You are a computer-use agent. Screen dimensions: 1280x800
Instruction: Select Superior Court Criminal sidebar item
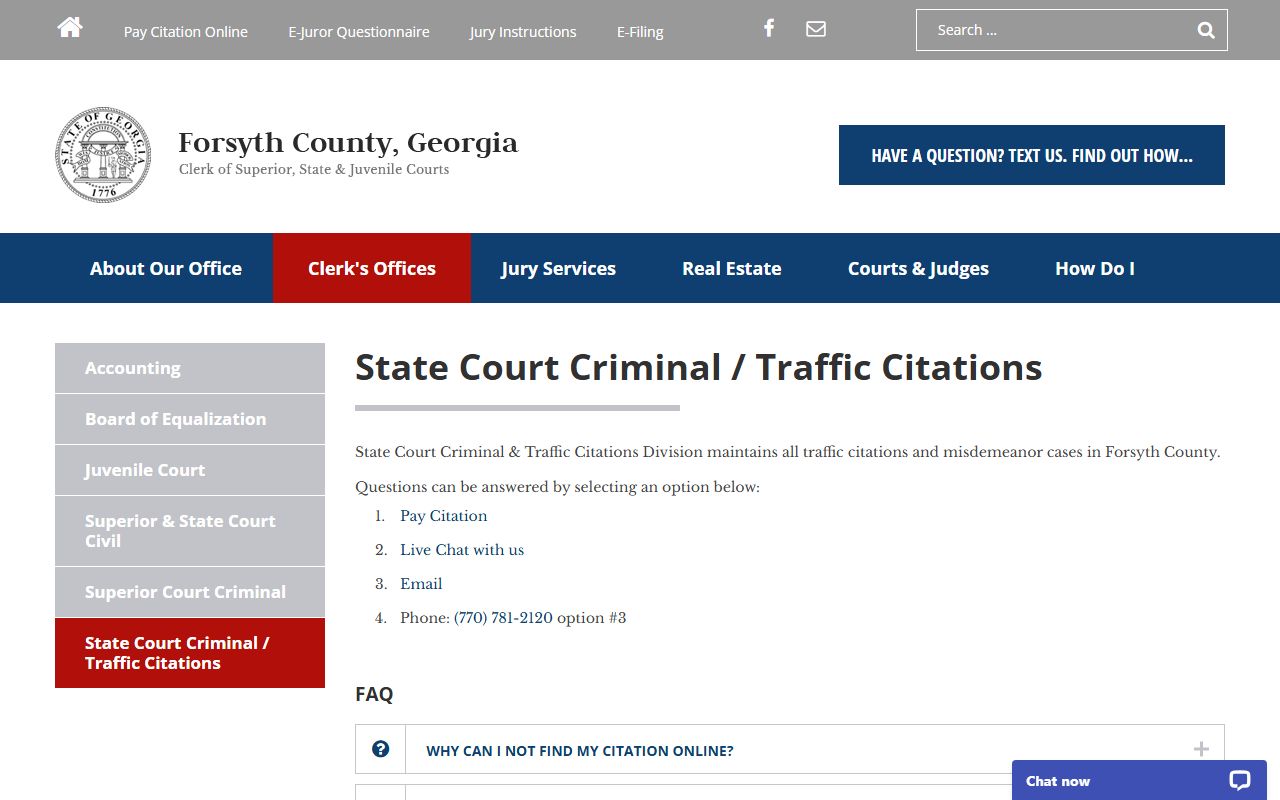pos(190,592)
